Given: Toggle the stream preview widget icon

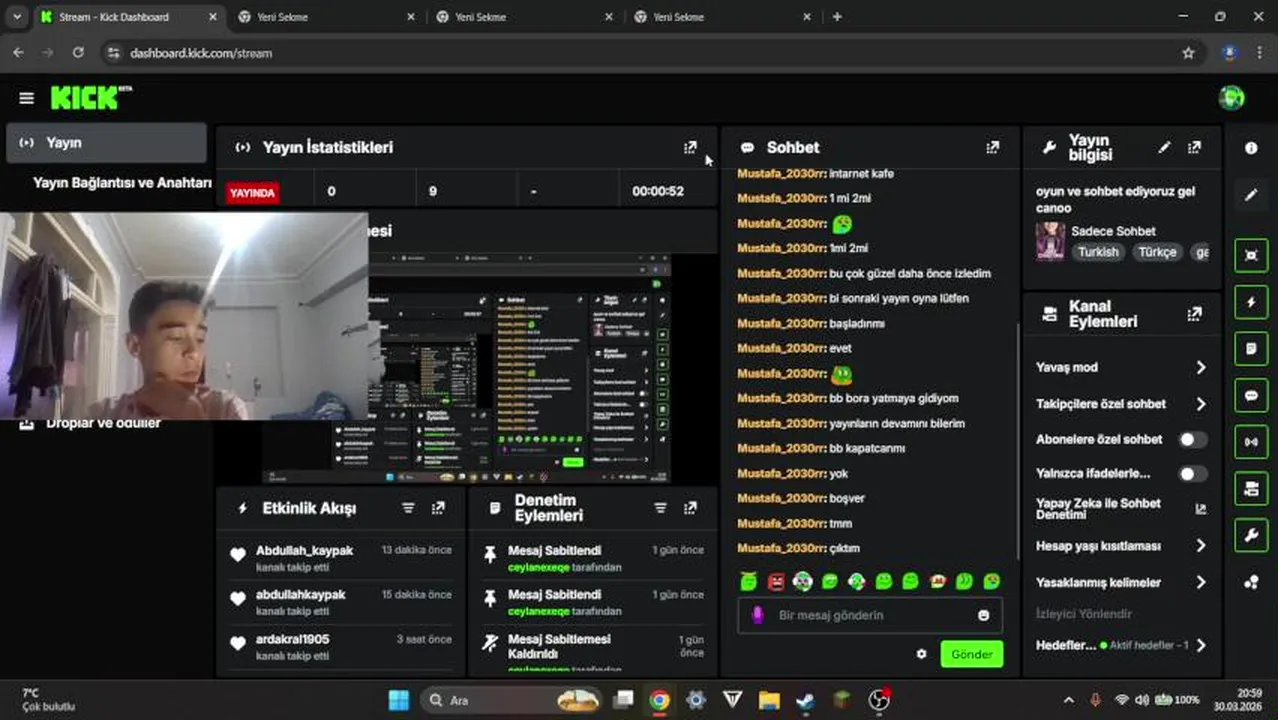Looking at the screenshot, I should (1251, 255).
